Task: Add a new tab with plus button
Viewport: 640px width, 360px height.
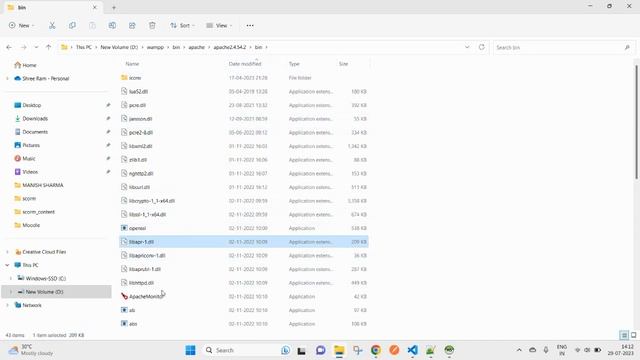Action: coord(114,7)
